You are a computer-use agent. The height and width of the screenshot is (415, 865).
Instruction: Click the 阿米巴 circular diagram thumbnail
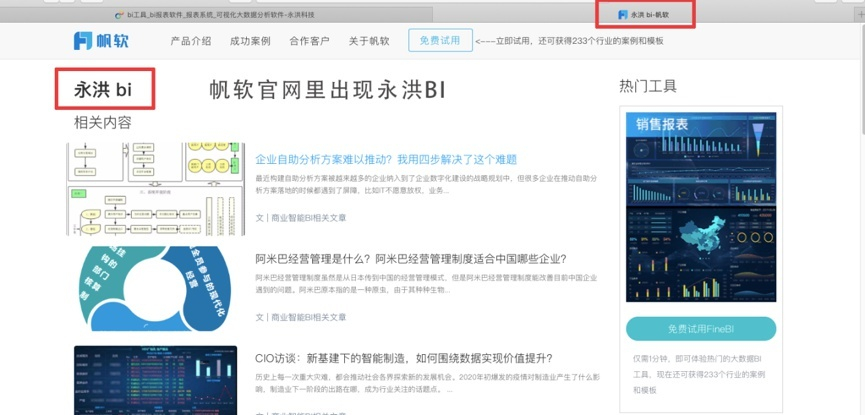tap(156, 289)
